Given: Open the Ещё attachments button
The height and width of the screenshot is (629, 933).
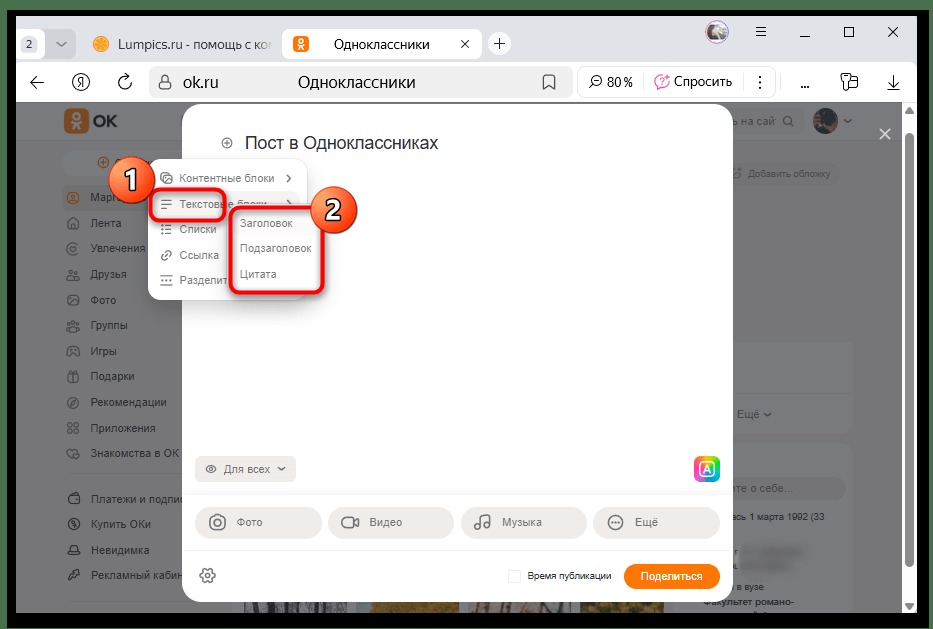Looking at the screenshot, I should coord(656,522).
